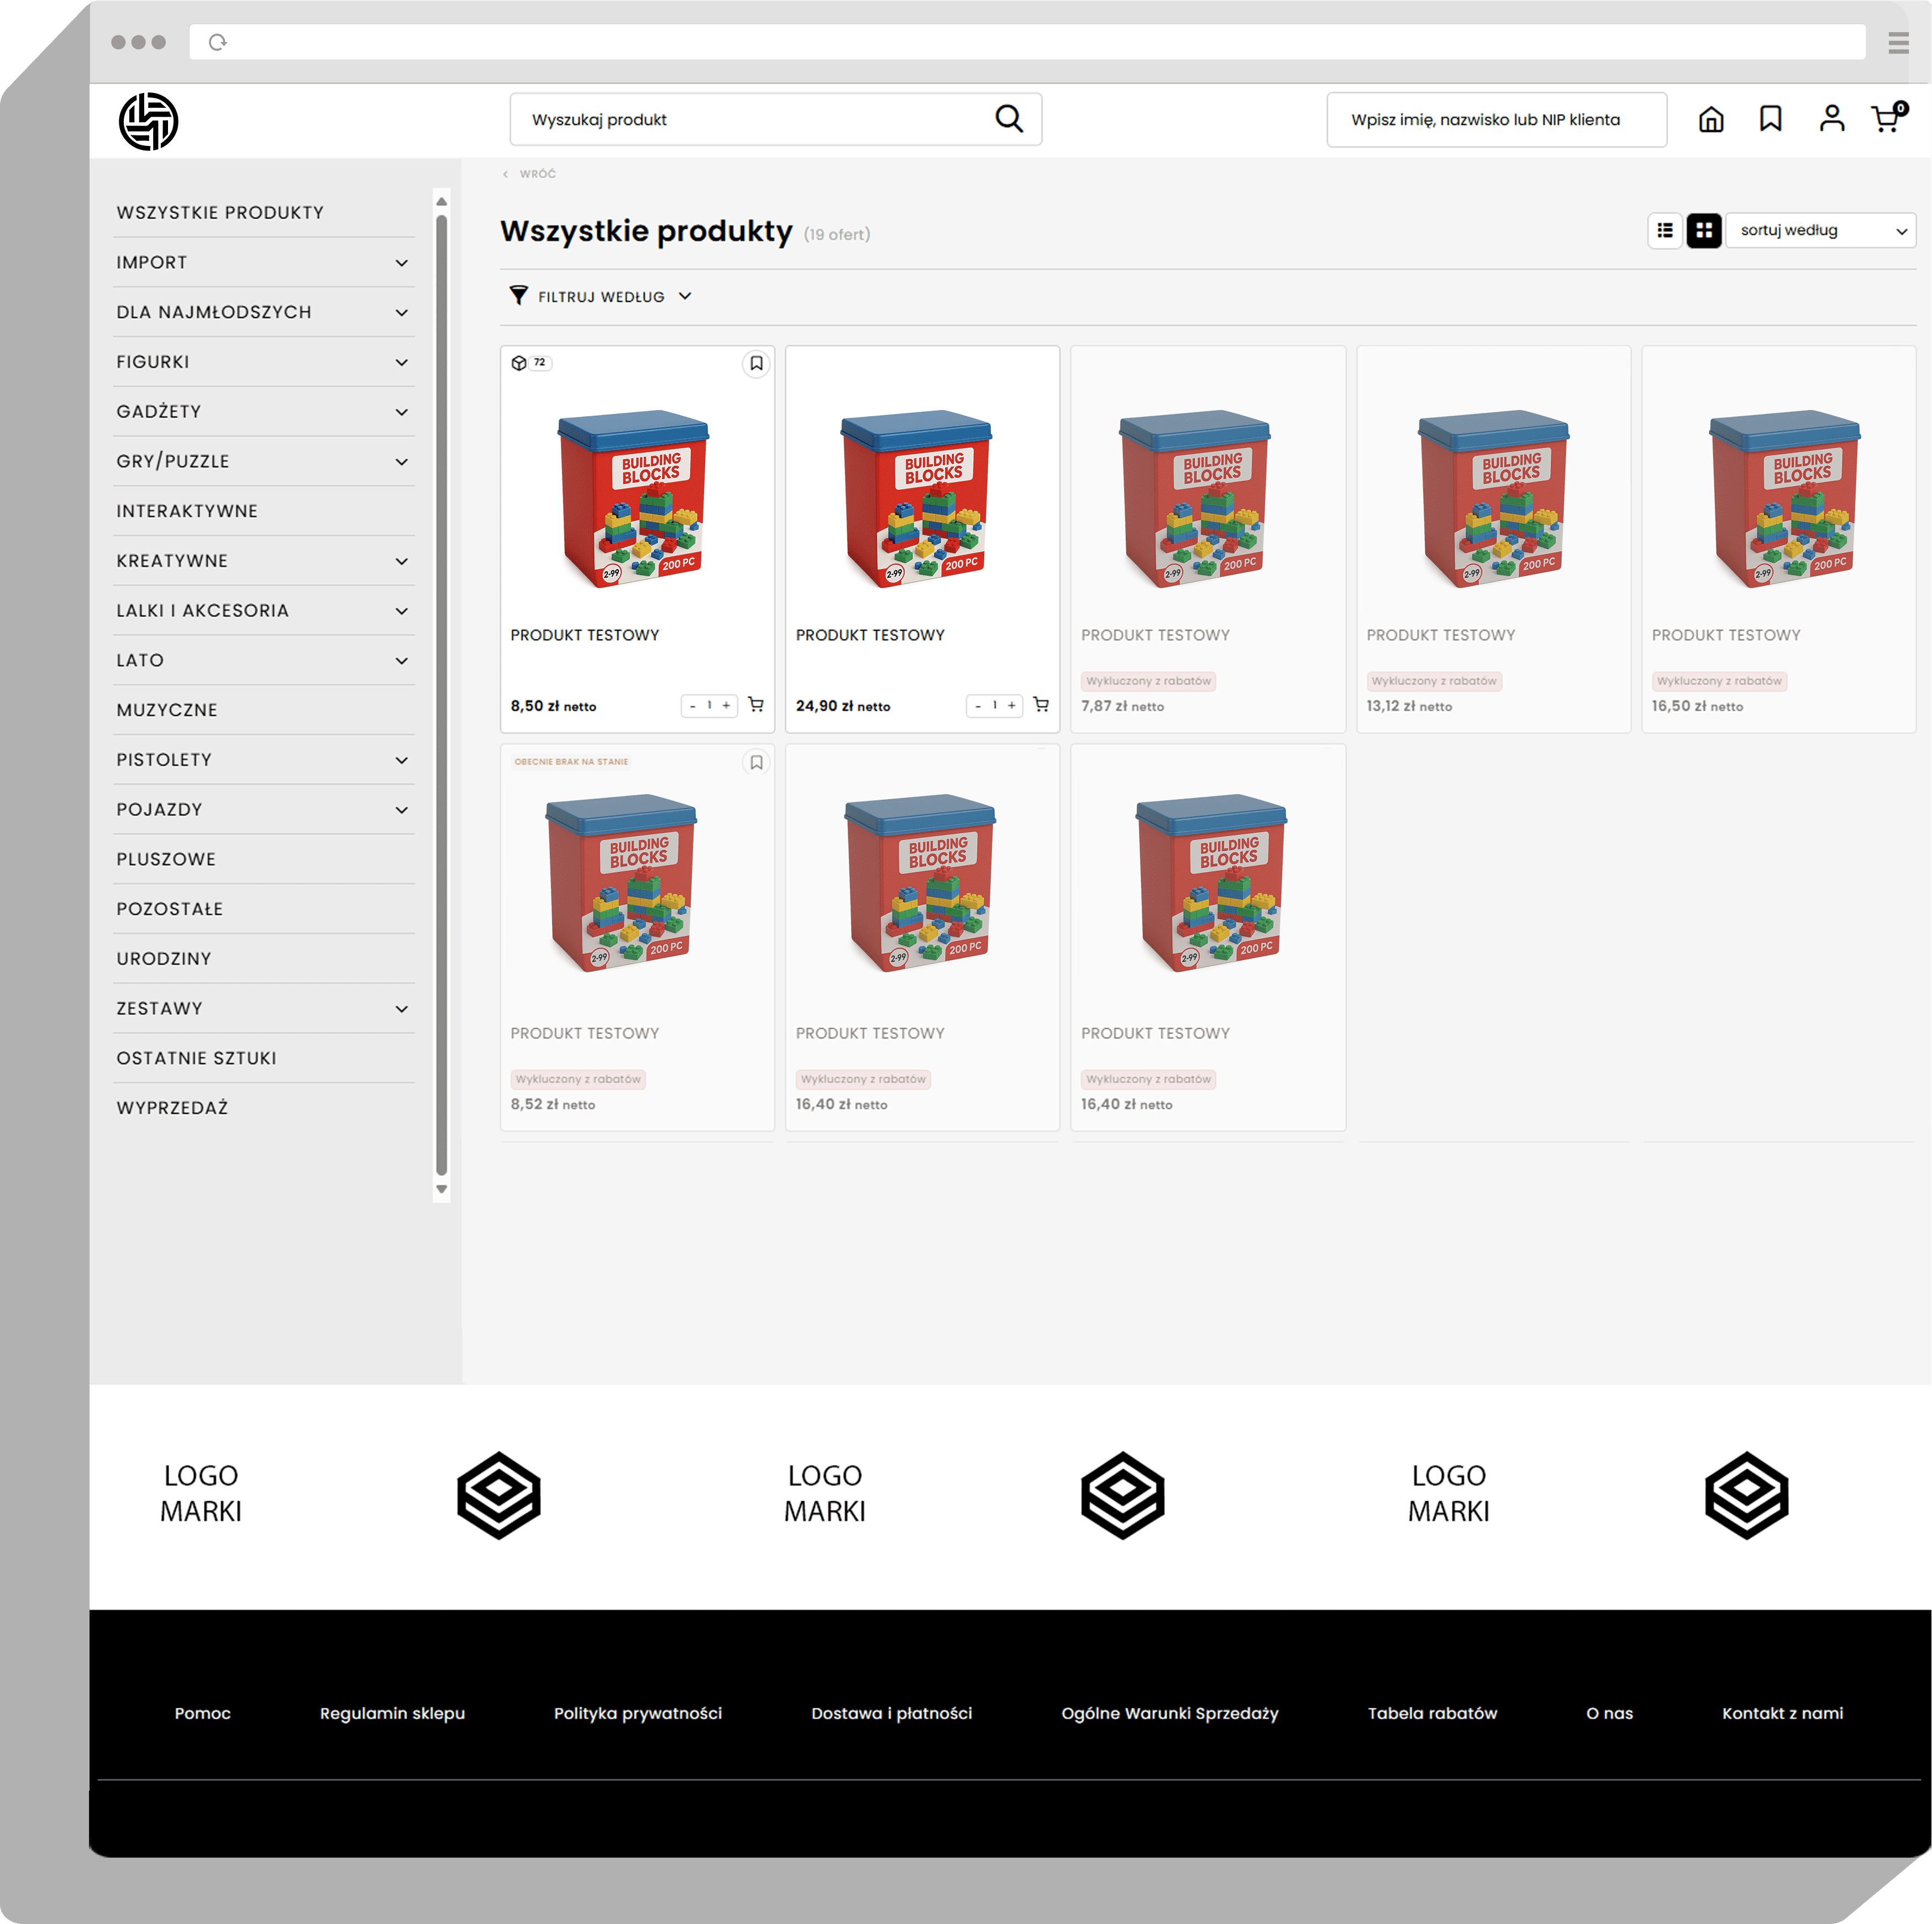The width and height of the screenshot is (1932, 1924).
Task: Click the search magnifier icon
Action: pos(1009,119)
